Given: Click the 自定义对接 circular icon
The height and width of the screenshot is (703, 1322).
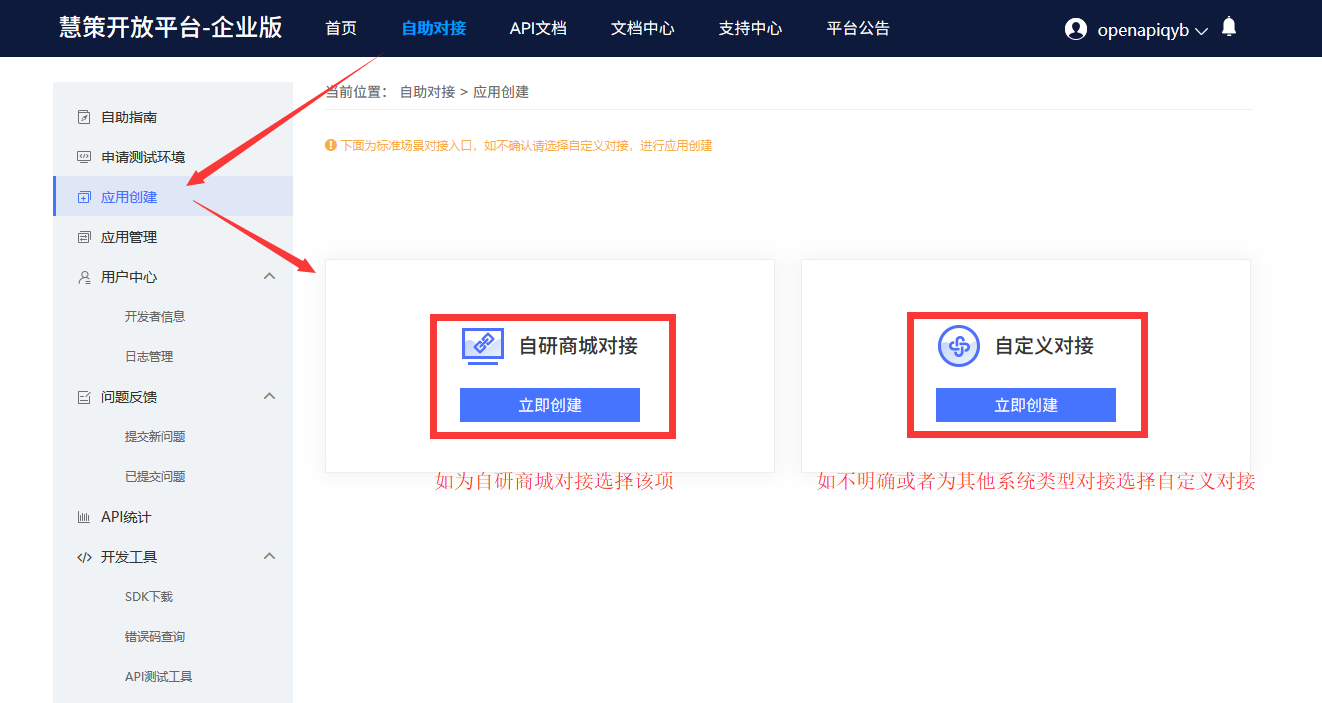Looking at the screenshot, I should pos(959,346).
